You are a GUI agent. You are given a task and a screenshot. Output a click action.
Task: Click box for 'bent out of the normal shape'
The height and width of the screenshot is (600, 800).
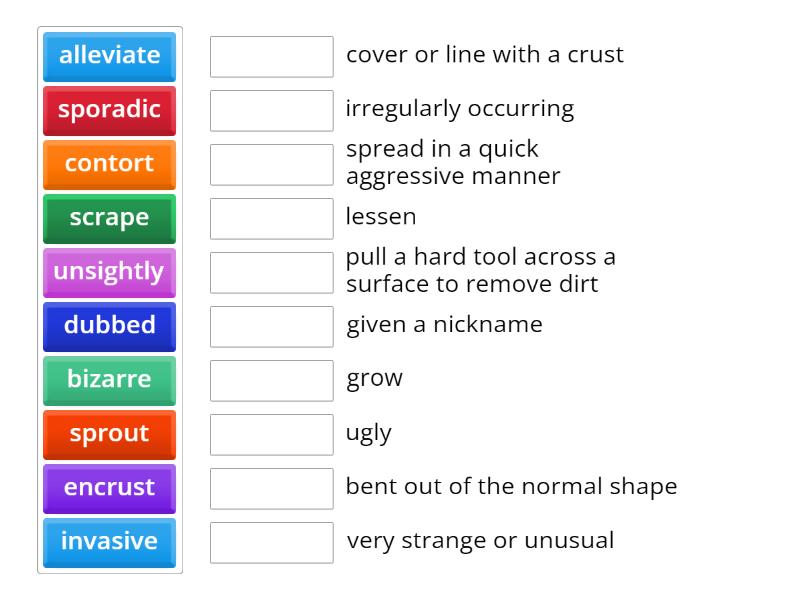pos(271,489)
